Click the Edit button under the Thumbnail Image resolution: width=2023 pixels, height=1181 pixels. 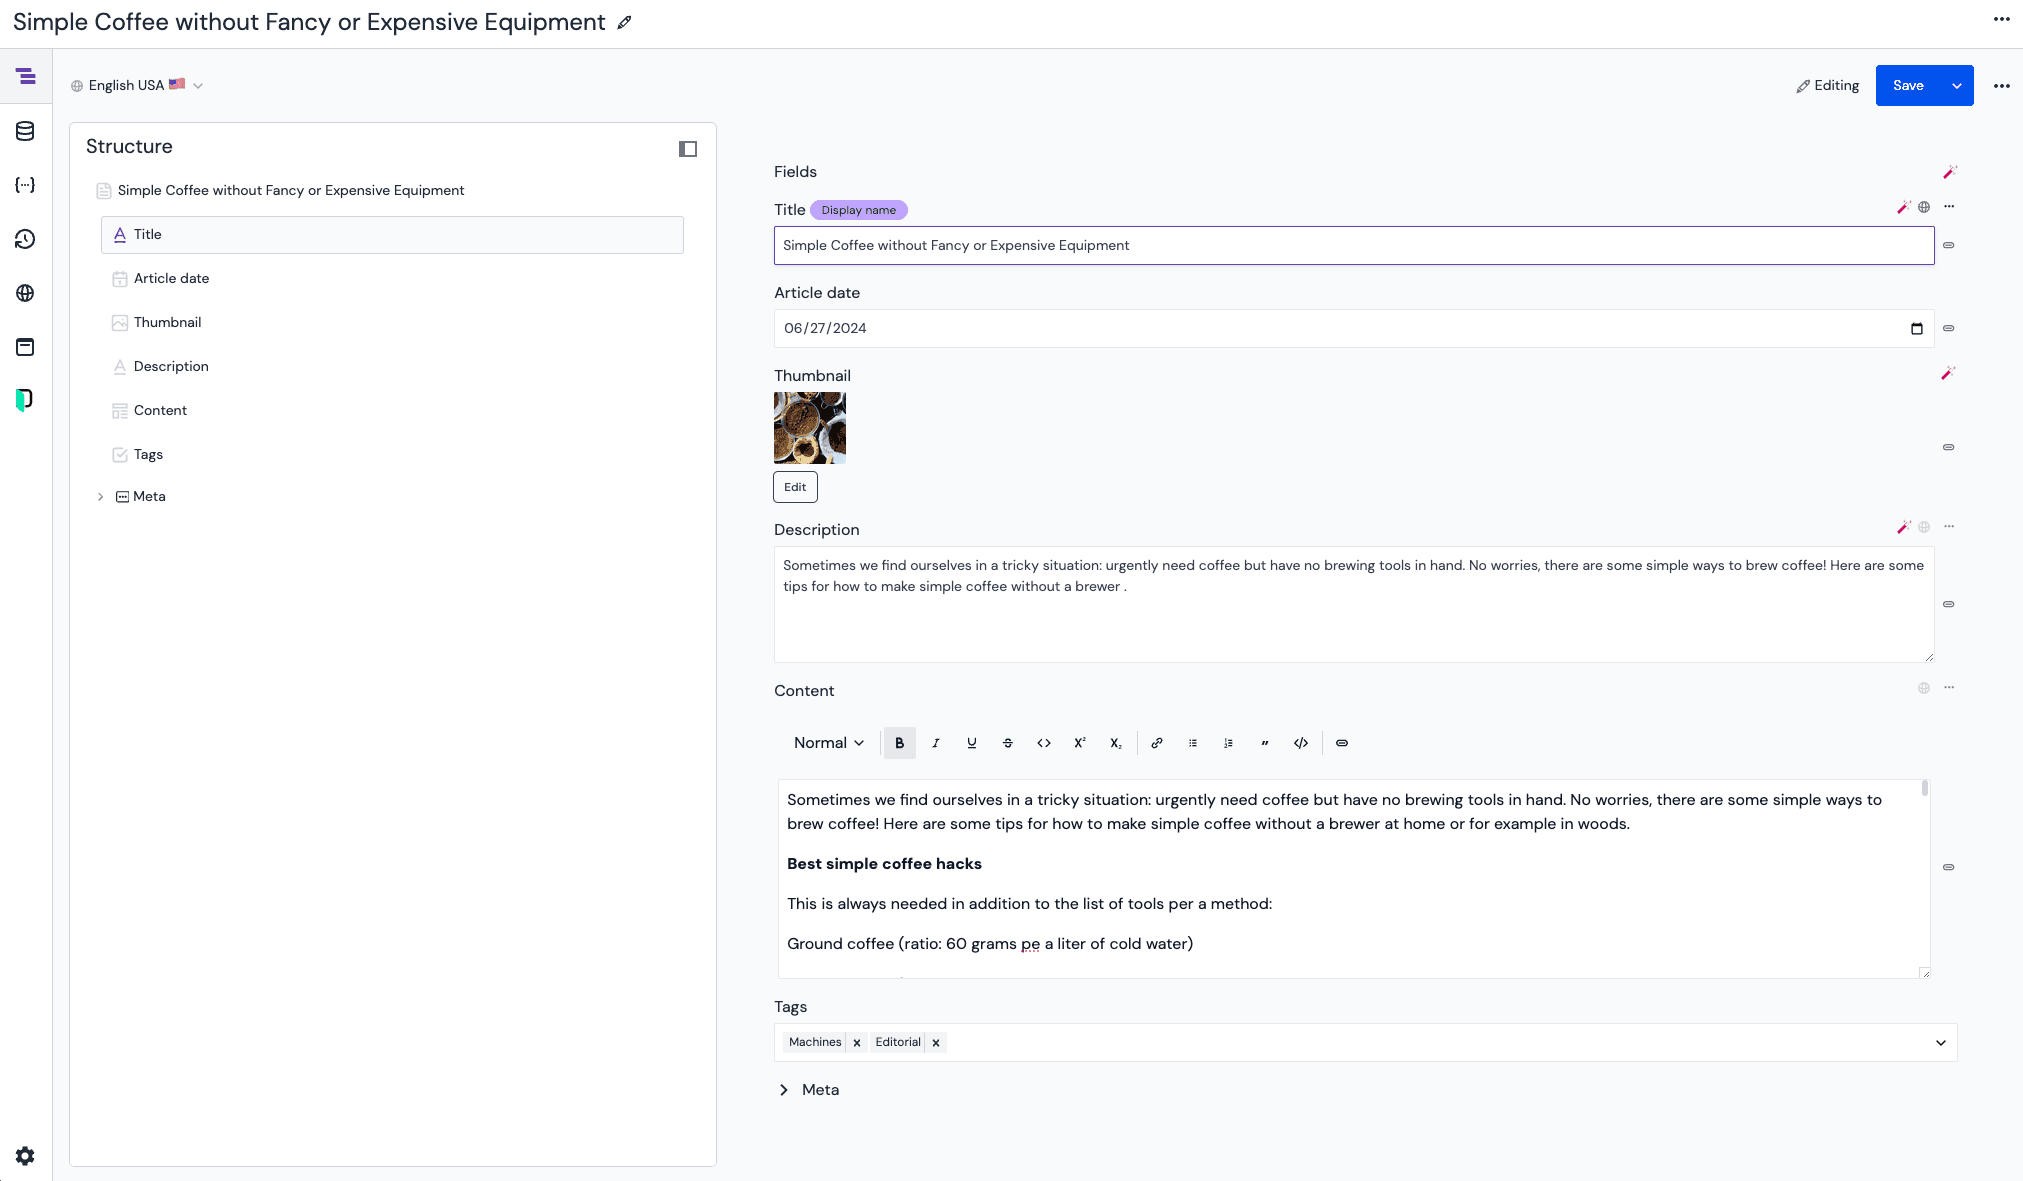point(794,487)
